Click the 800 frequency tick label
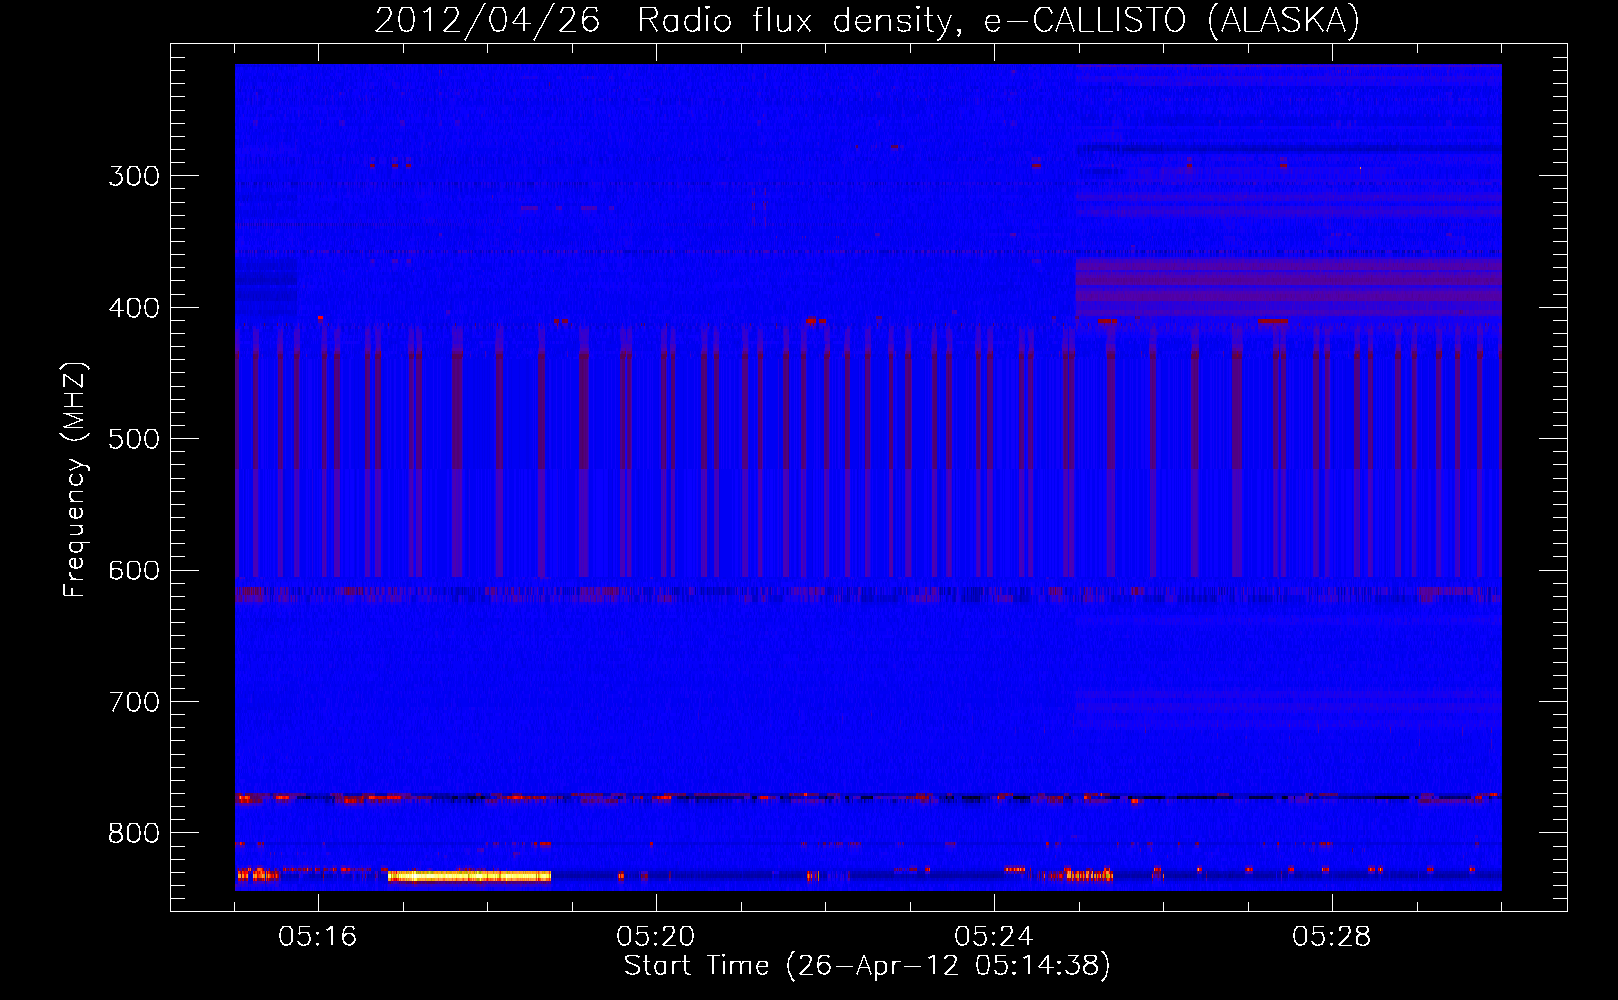Screen dimensions: 1618x1000 click(134, 834)
